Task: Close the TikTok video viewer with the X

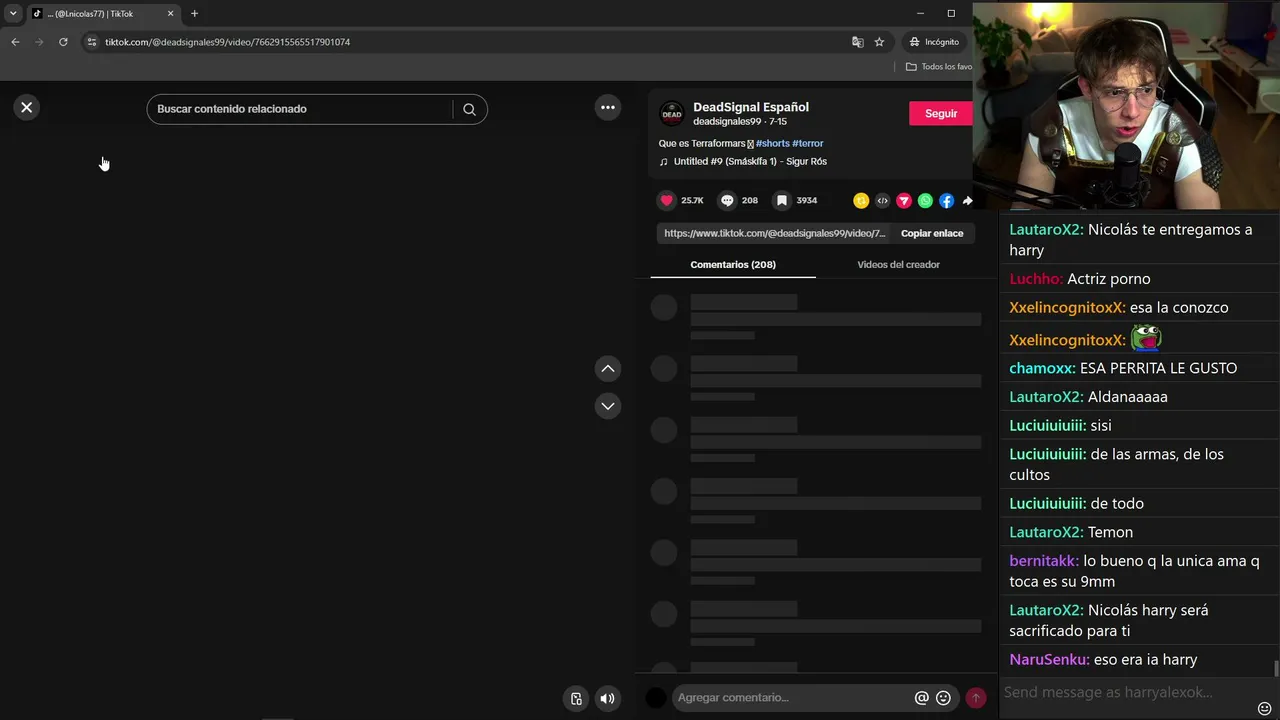Action: tap(27, 107)
